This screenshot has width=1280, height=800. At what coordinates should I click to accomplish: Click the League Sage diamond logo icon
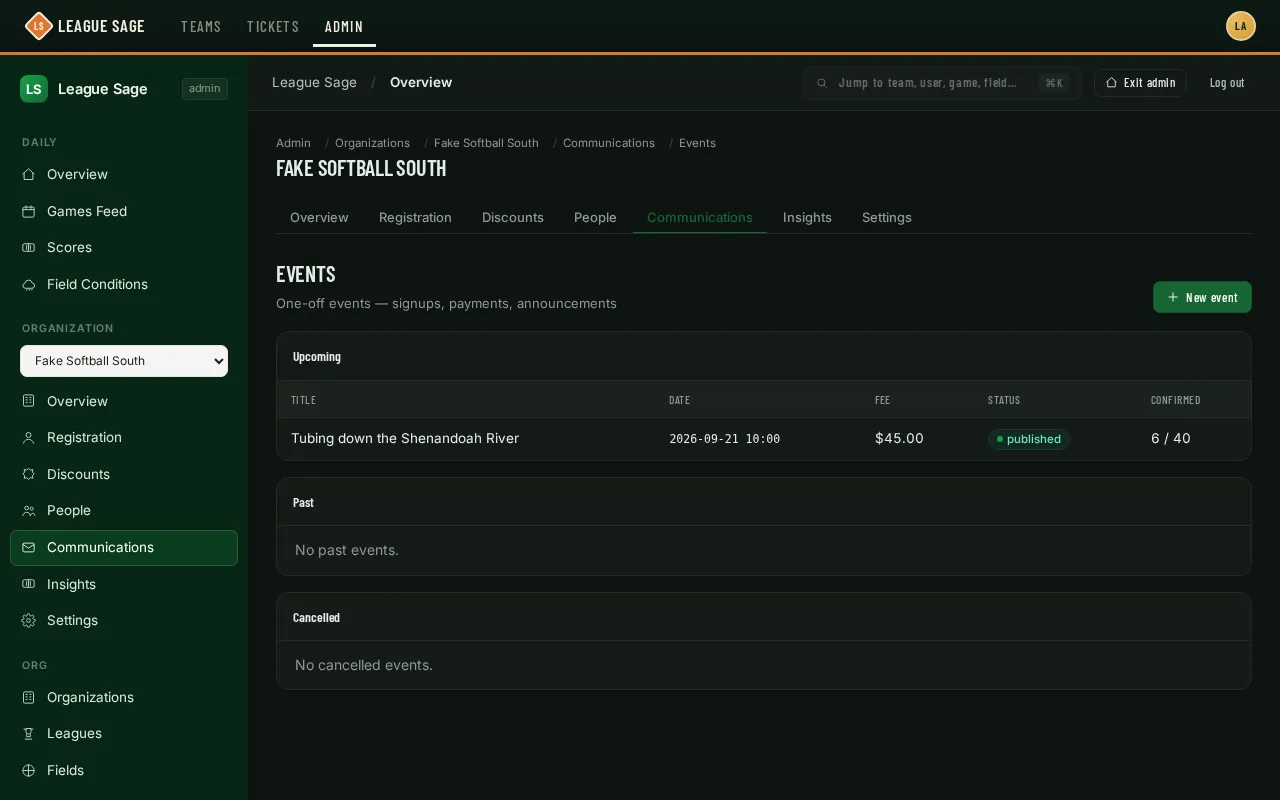(x=38, y=26)
